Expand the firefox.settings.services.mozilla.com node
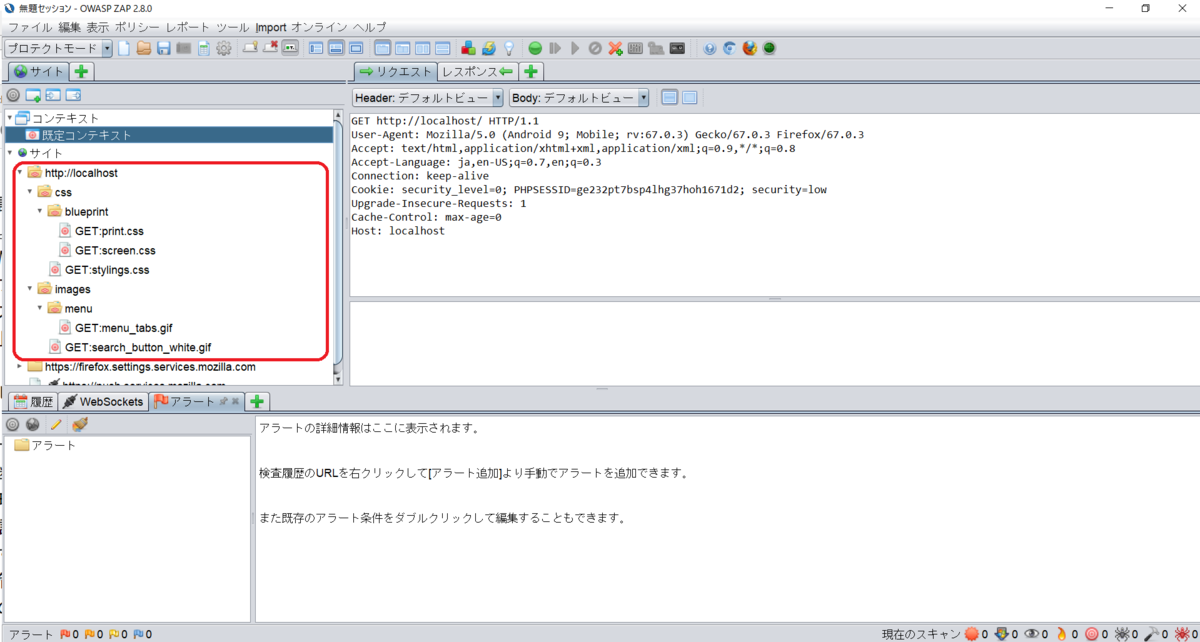Screen dimensions: 1200x642 20,367
